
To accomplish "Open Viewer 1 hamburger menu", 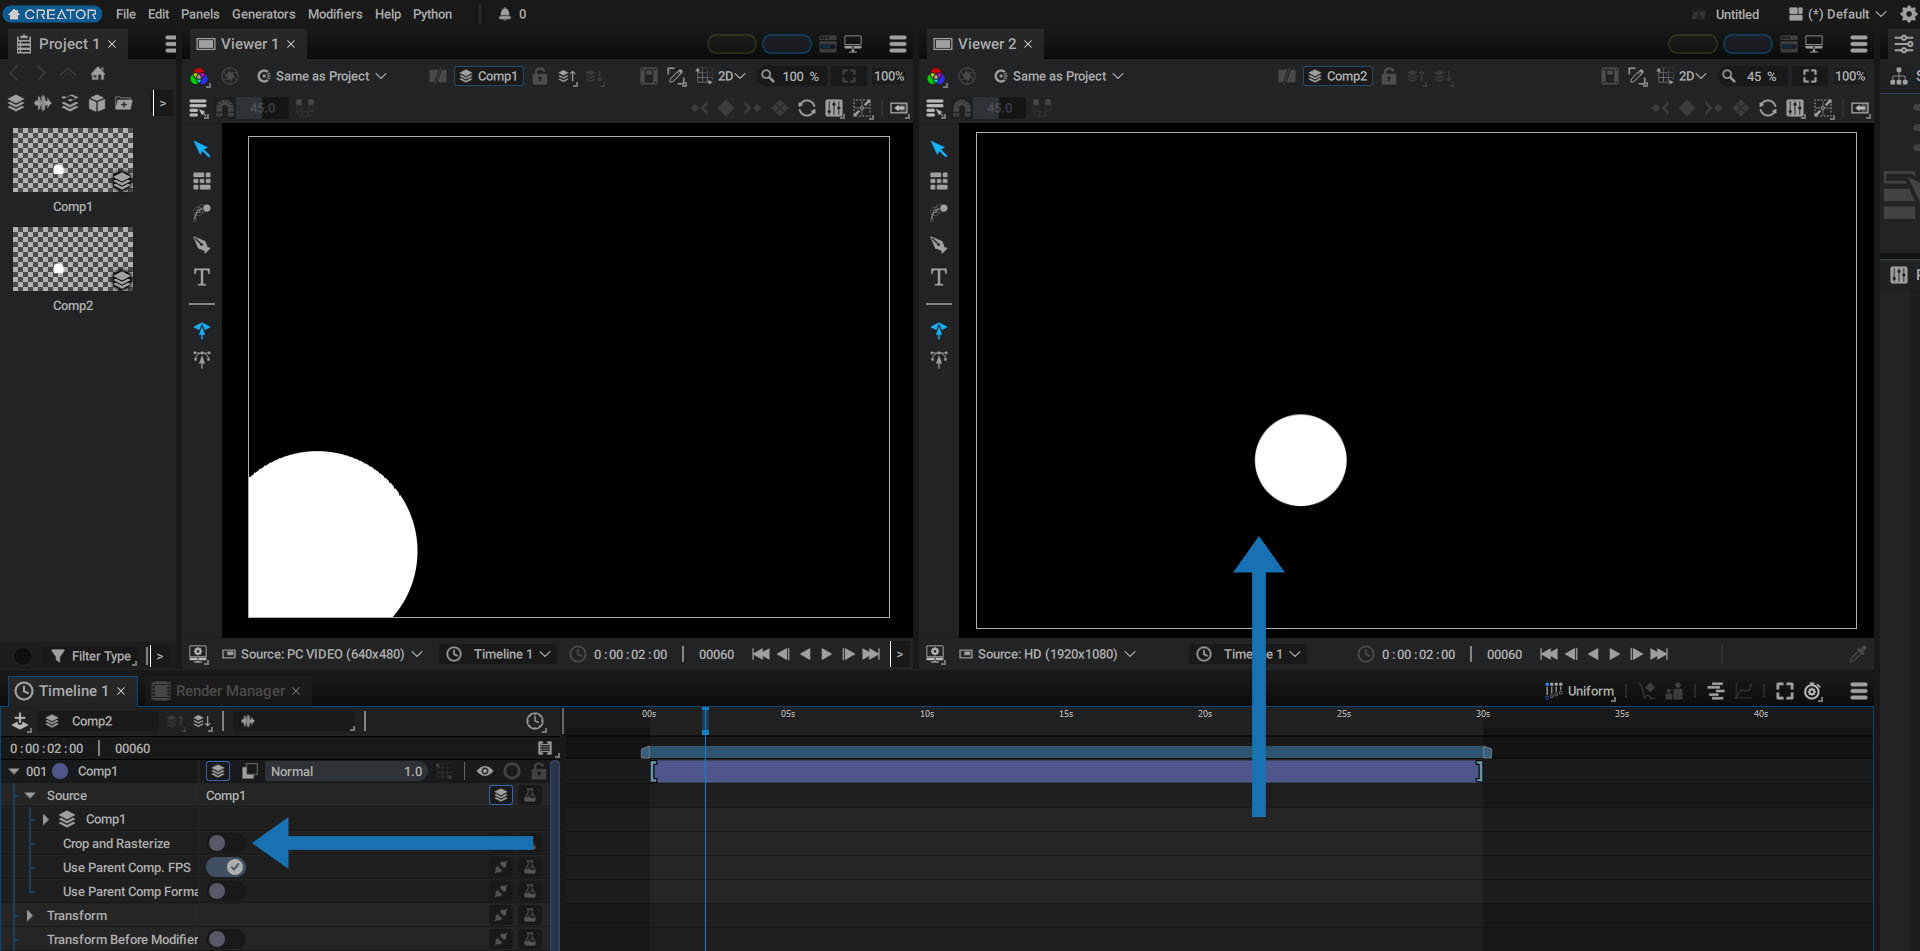I will [x=898, y=44].
